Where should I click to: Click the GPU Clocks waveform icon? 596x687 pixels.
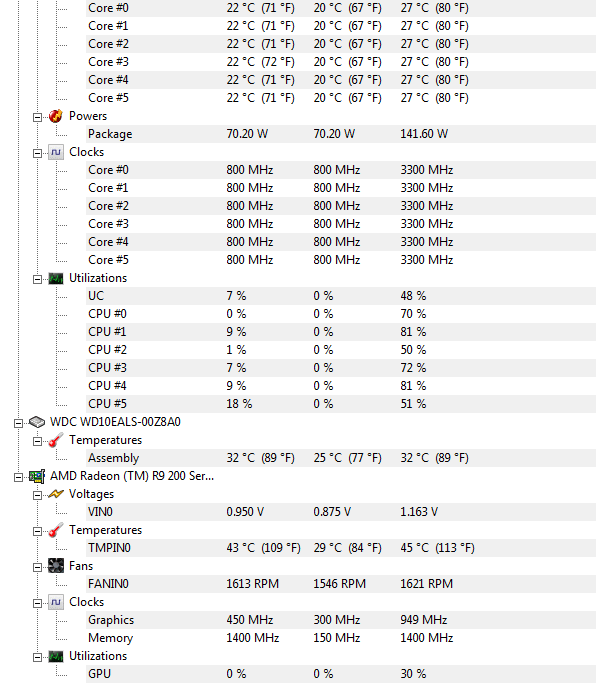pos(56,602)
